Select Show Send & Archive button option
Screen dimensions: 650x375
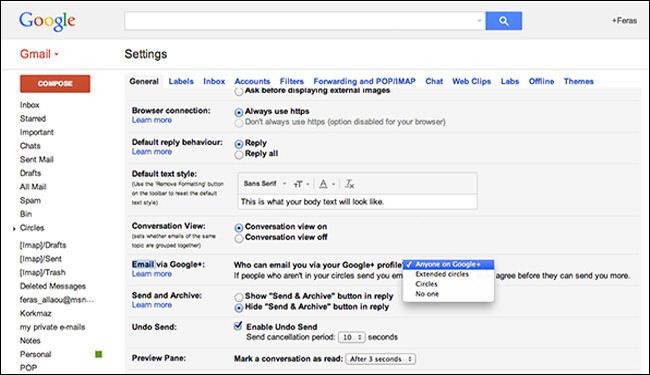(239, 297)
